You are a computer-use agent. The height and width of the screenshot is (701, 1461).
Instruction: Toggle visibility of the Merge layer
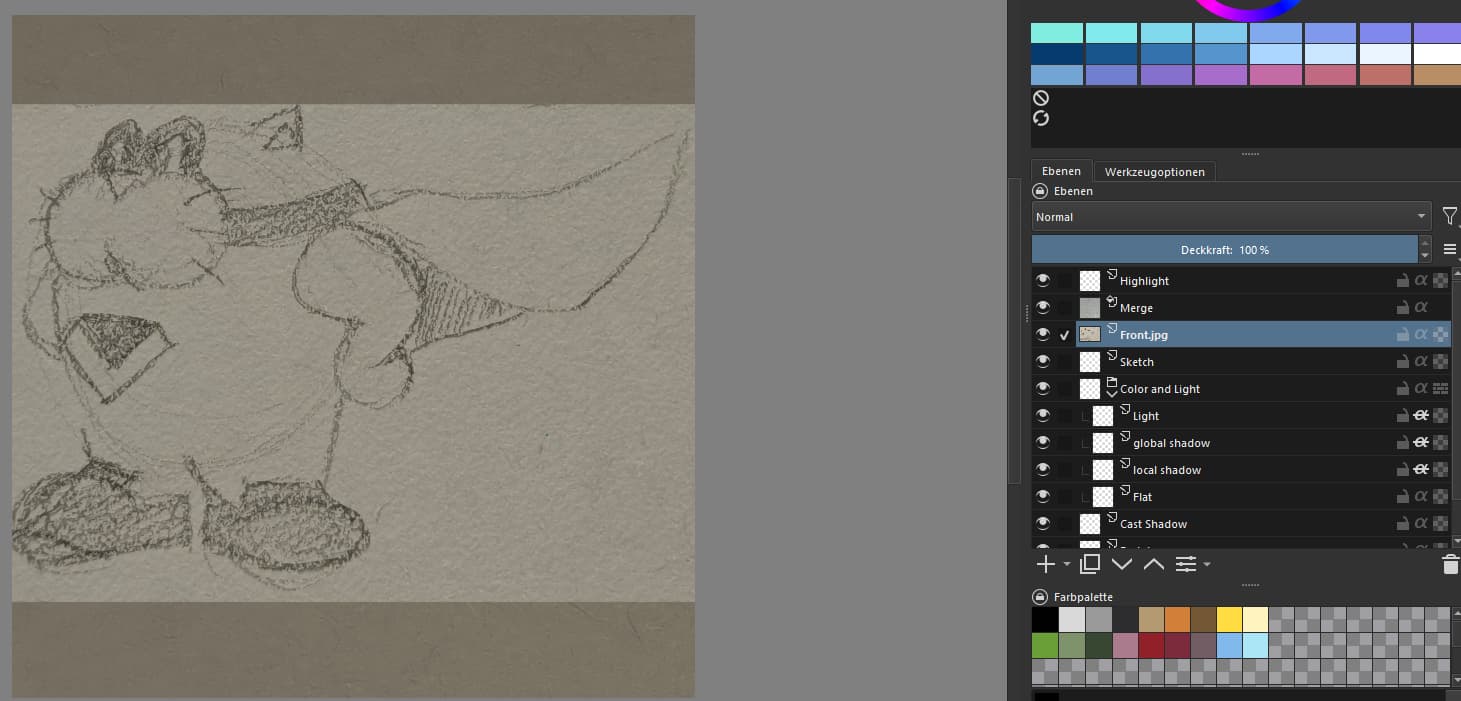point(1043,308)
